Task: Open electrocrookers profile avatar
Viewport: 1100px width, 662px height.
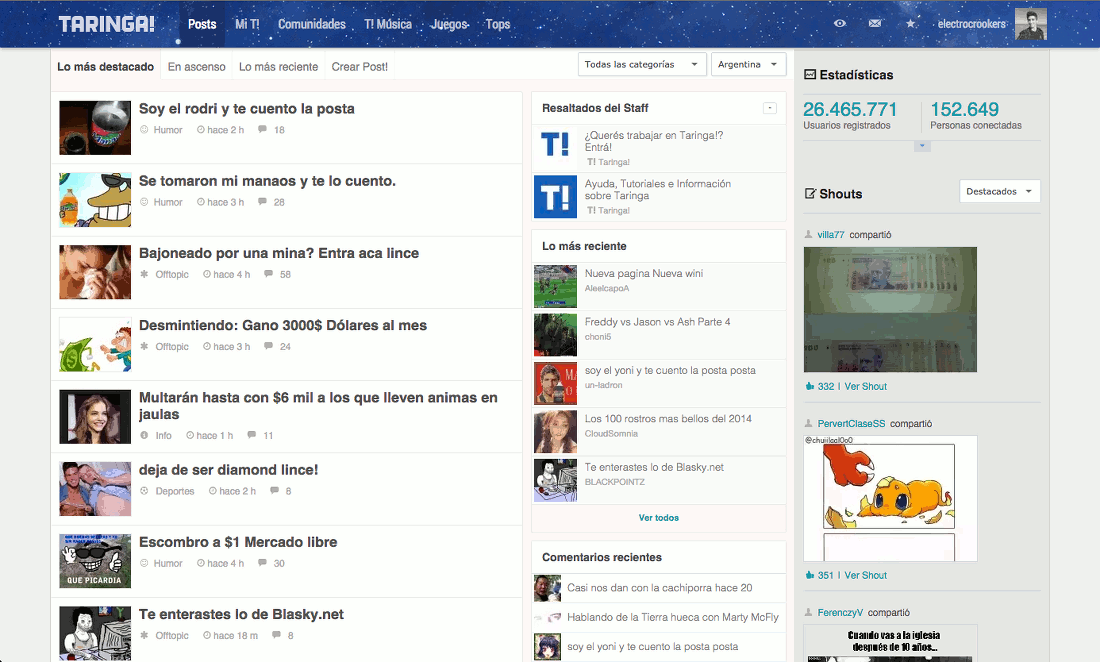Action: point(1031,24)
